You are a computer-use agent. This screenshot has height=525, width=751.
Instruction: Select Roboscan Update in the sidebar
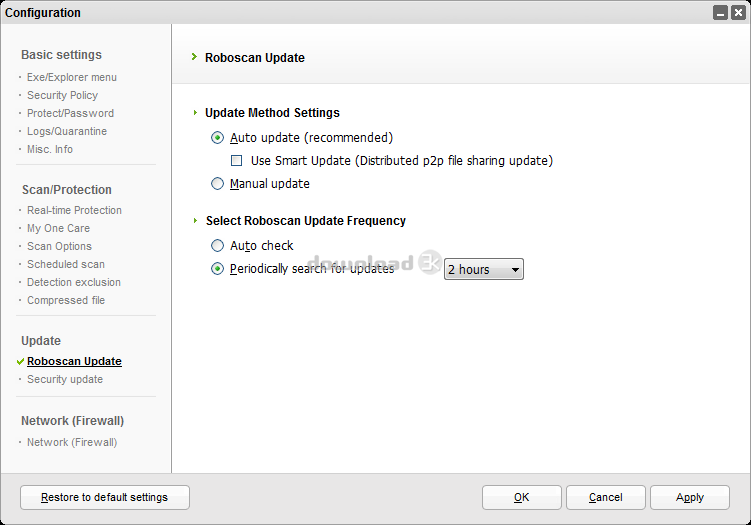(x=74, y=361)
